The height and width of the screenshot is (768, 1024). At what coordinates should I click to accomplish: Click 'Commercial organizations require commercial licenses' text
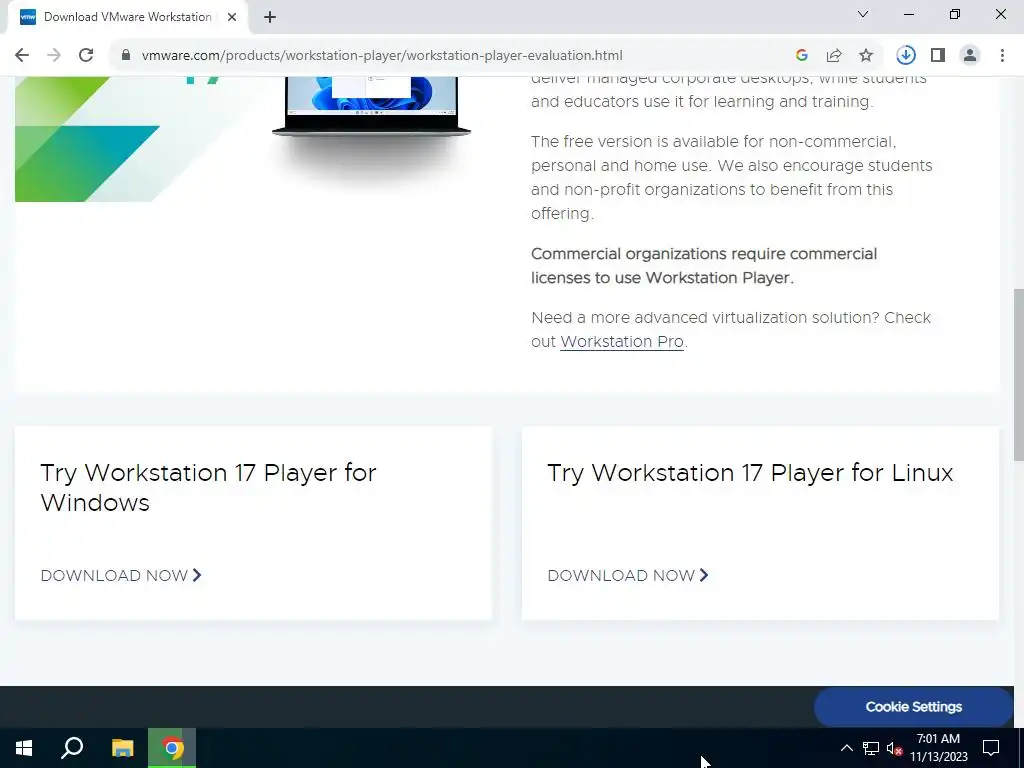704,266
